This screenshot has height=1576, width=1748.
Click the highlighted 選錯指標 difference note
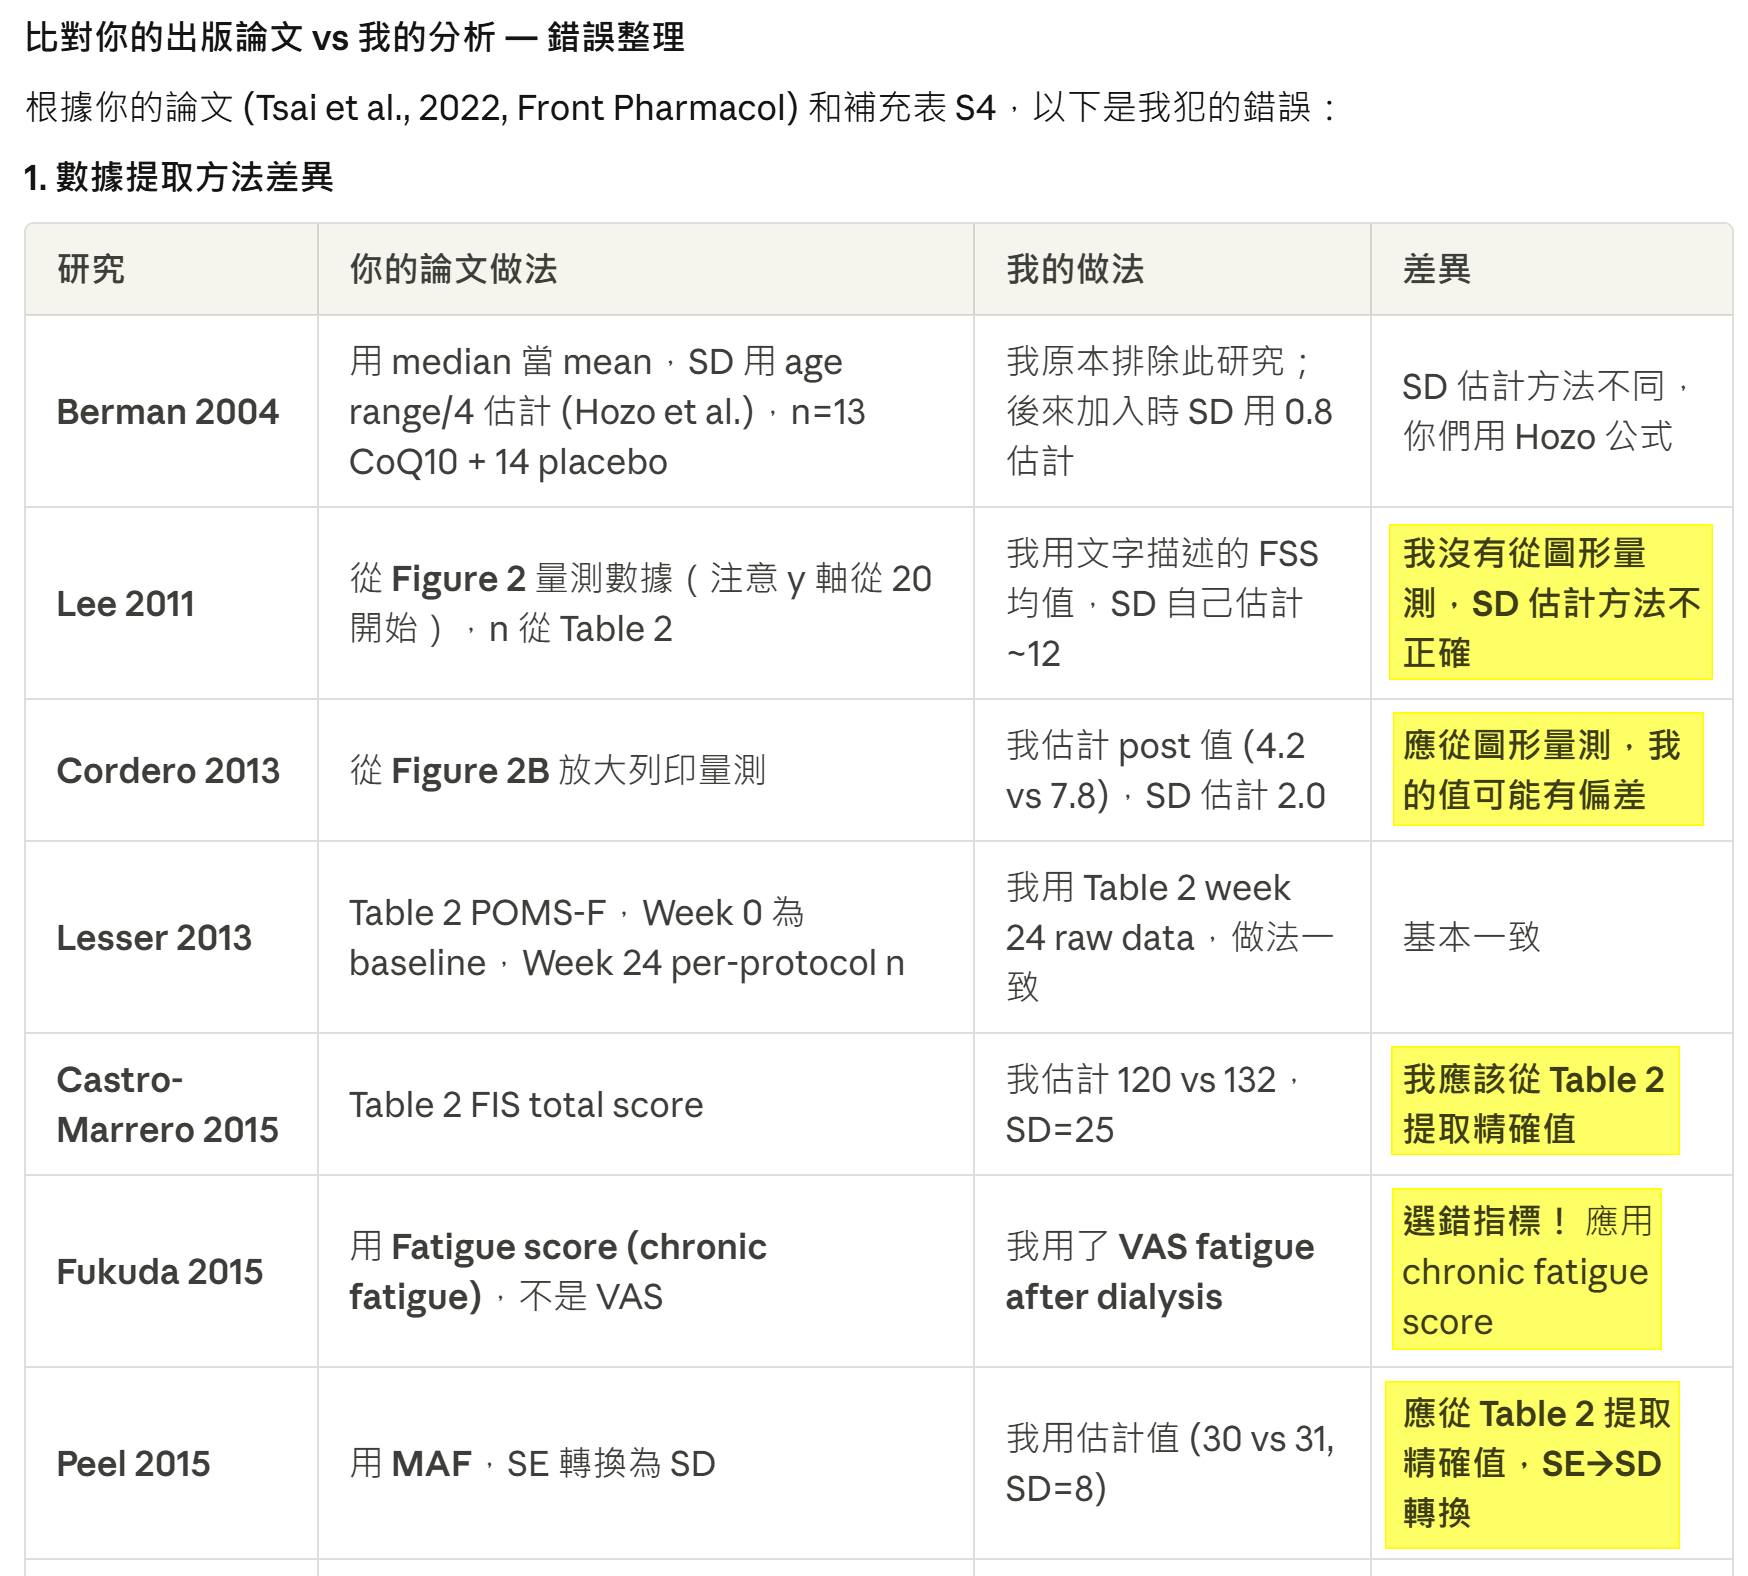1525,1271
